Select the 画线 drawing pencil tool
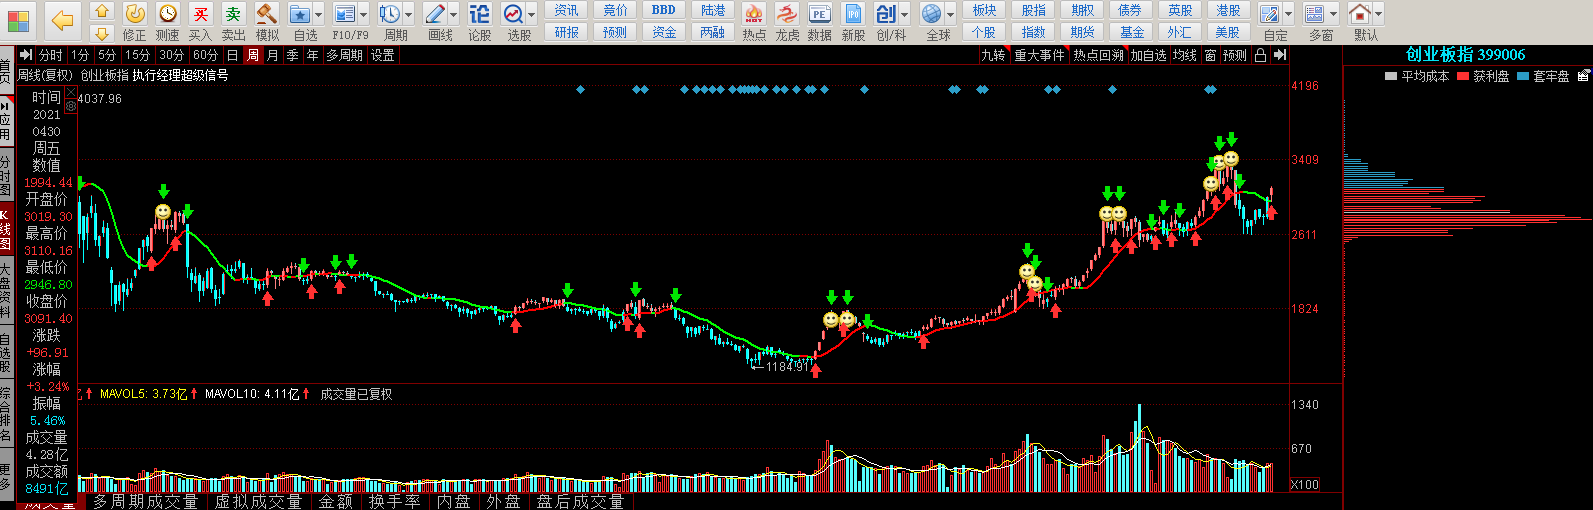This screenshot has height=510, width=1593. 434,13
